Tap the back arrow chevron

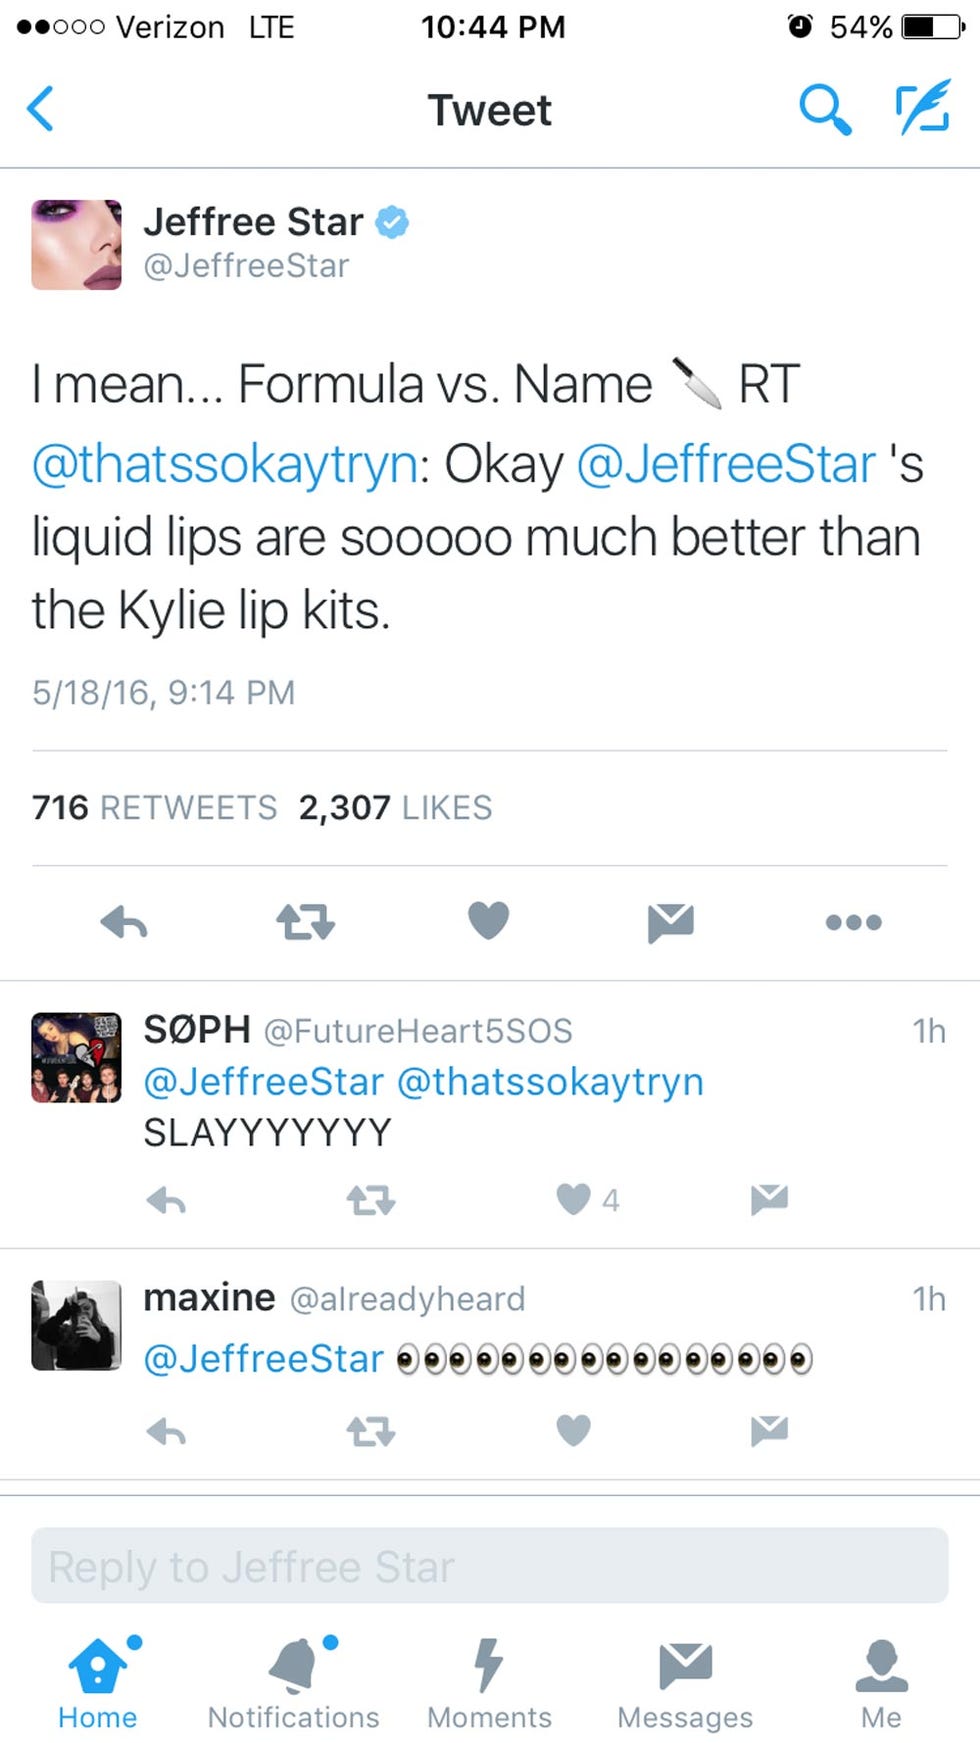(40, 109)
